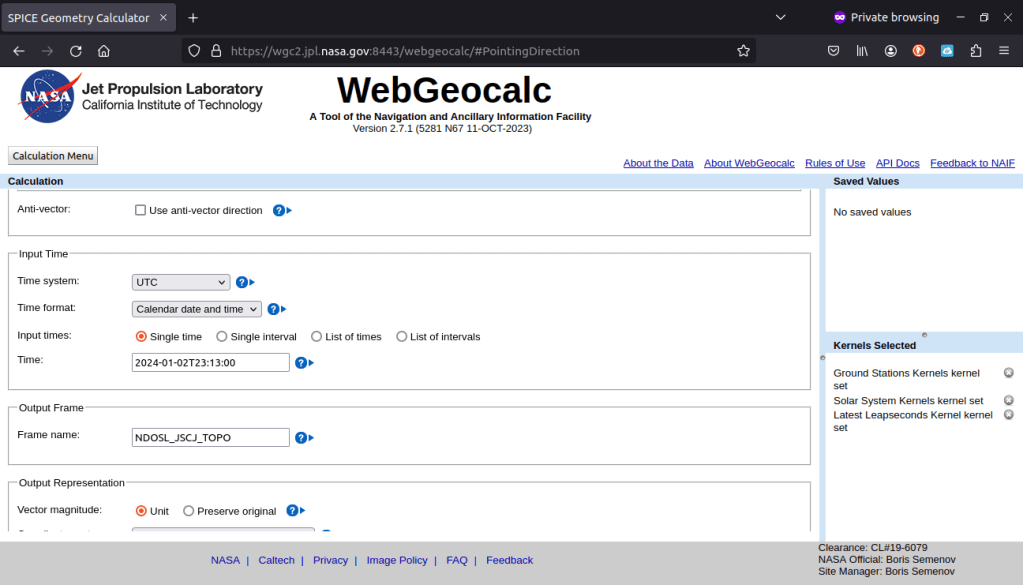Bookmark this page with star icon
This screenshot has height=585, width=1023.
(x=743, y=50)
